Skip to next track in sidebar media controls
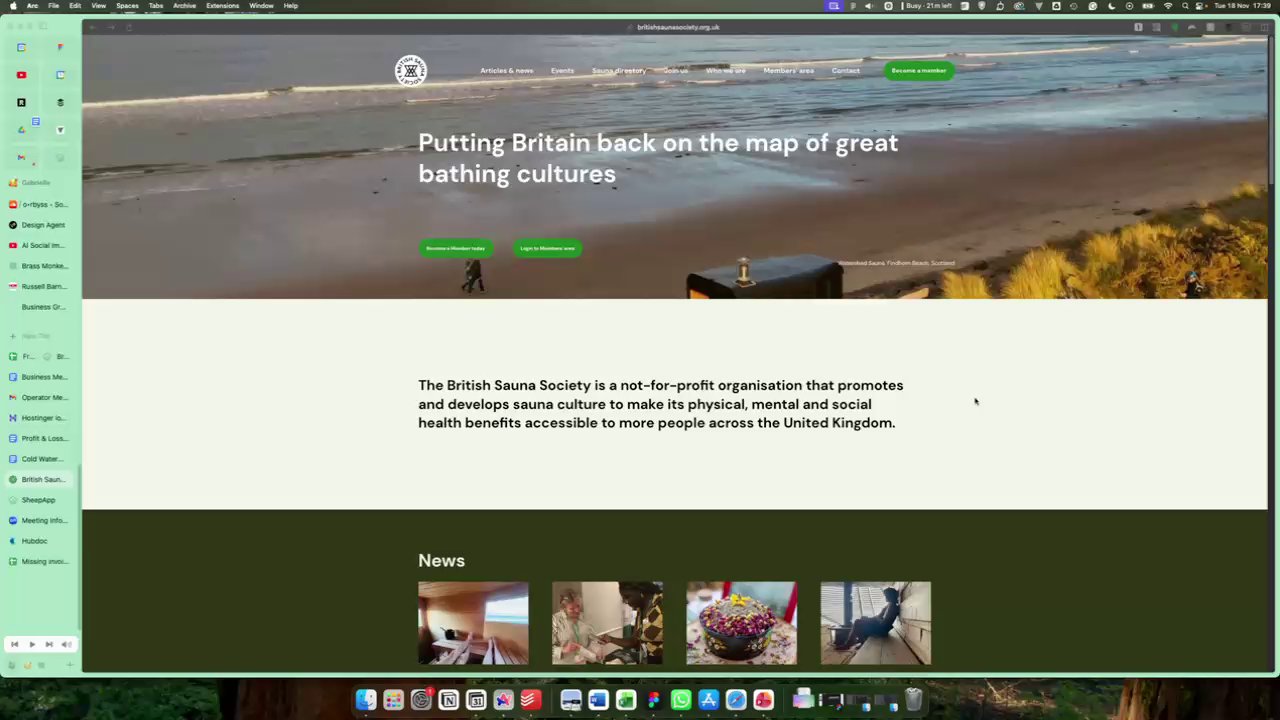Image resolution: width=1280 pixels, height=720 pixels. (48, 645)
